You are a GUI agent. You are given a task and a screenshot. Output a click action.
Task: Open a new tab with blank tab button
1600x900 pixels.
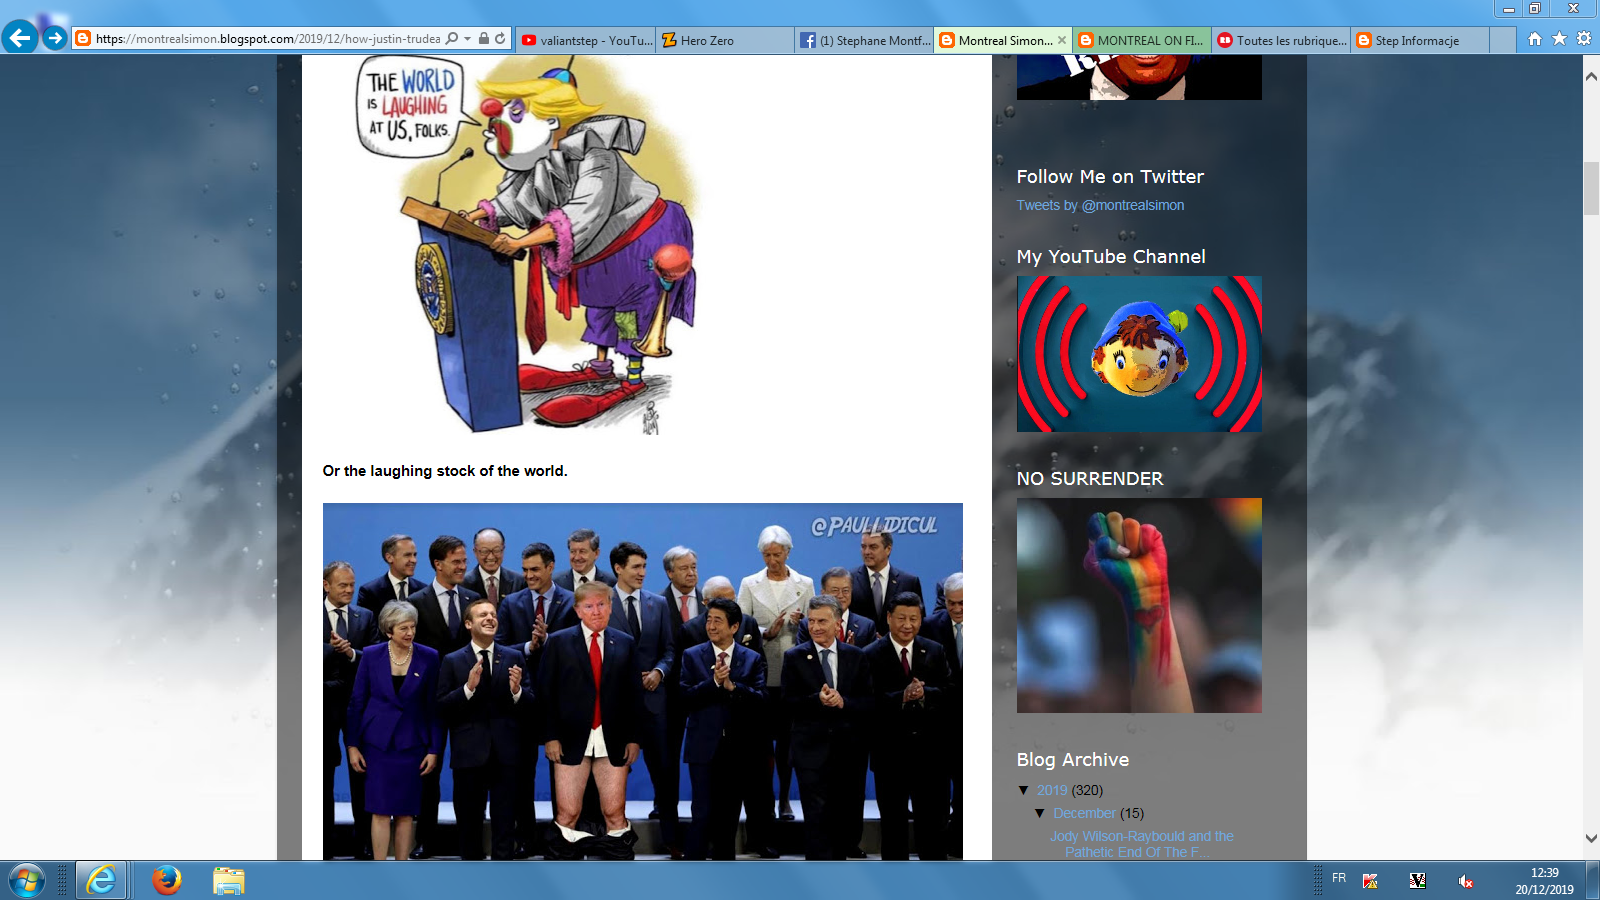click(1503, 41)
